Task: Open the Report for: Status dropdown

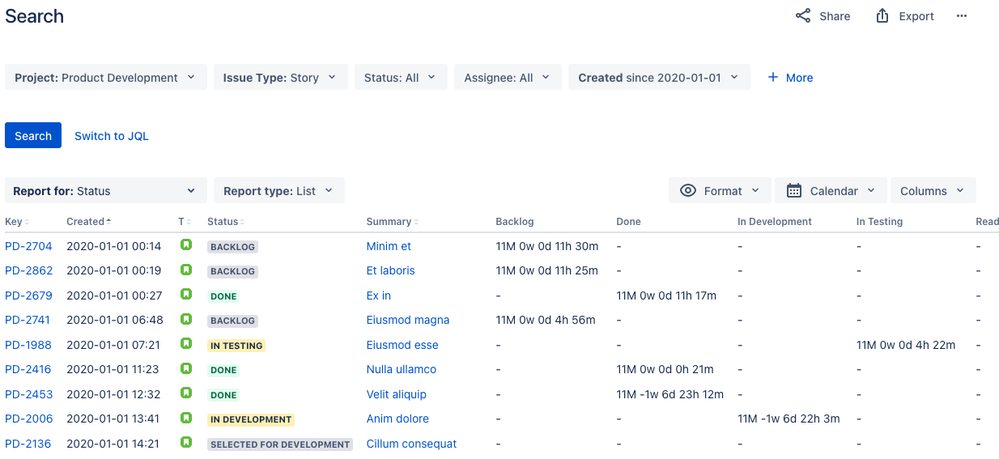Action: 106,191
